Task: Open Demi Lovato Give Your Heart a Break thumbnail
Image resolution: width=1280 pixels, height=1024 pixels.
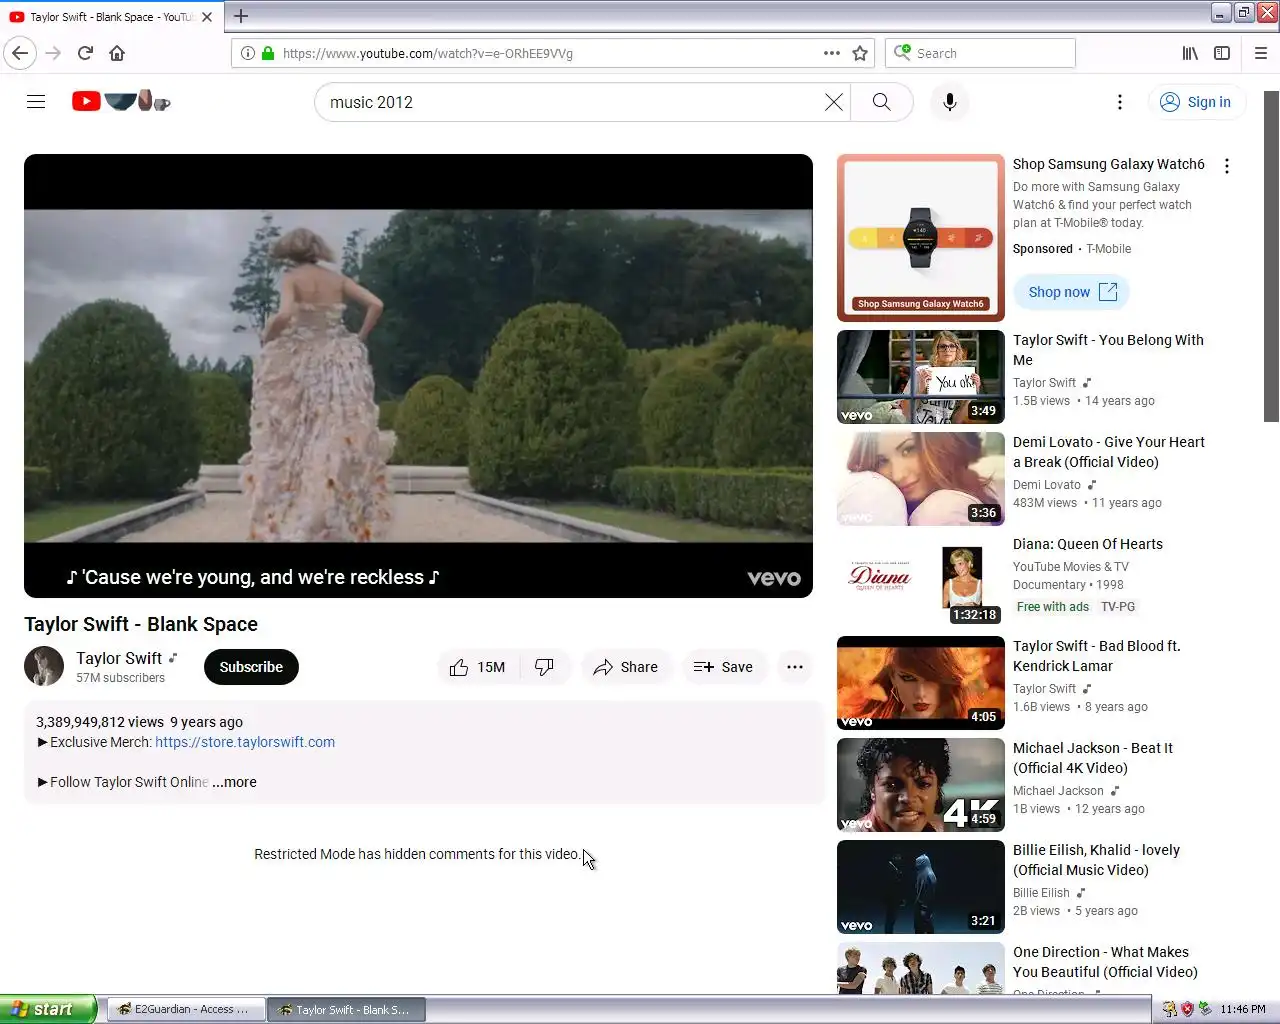Action: click(921, 479)
